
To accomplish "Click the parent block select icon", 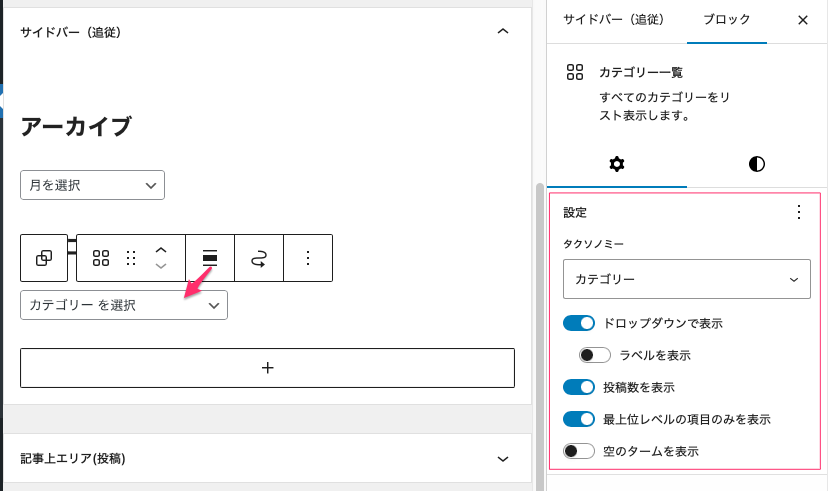I will [44, 259].
